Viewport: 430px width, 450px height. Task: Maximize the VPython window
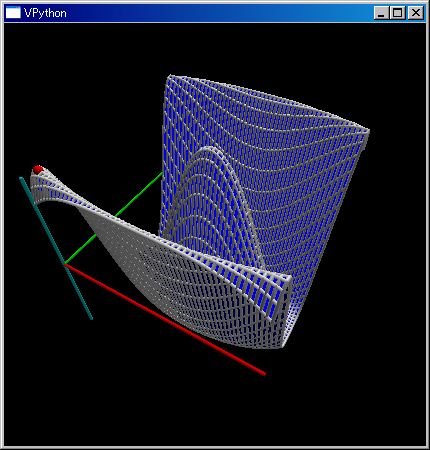coord(397,13)
